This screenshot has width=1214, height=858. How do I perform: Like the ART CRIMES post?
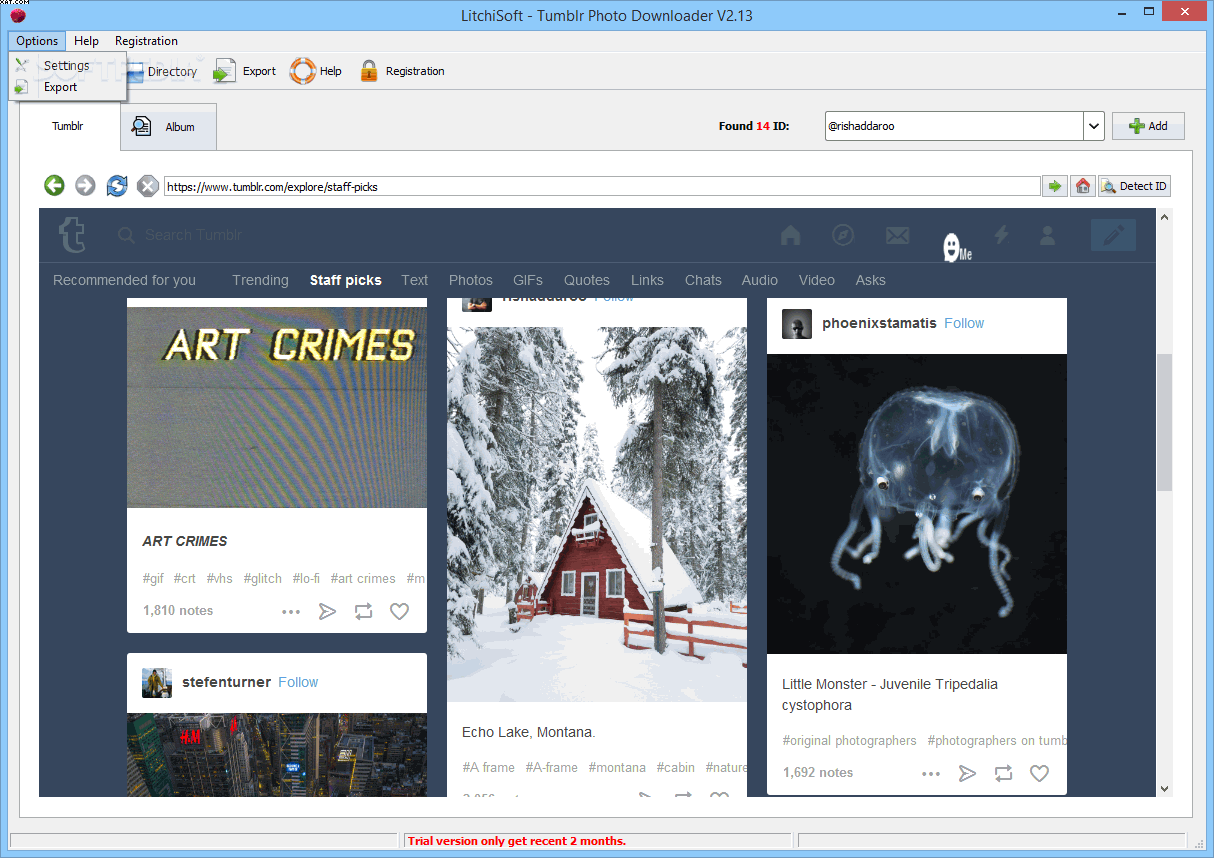[399, 611]
